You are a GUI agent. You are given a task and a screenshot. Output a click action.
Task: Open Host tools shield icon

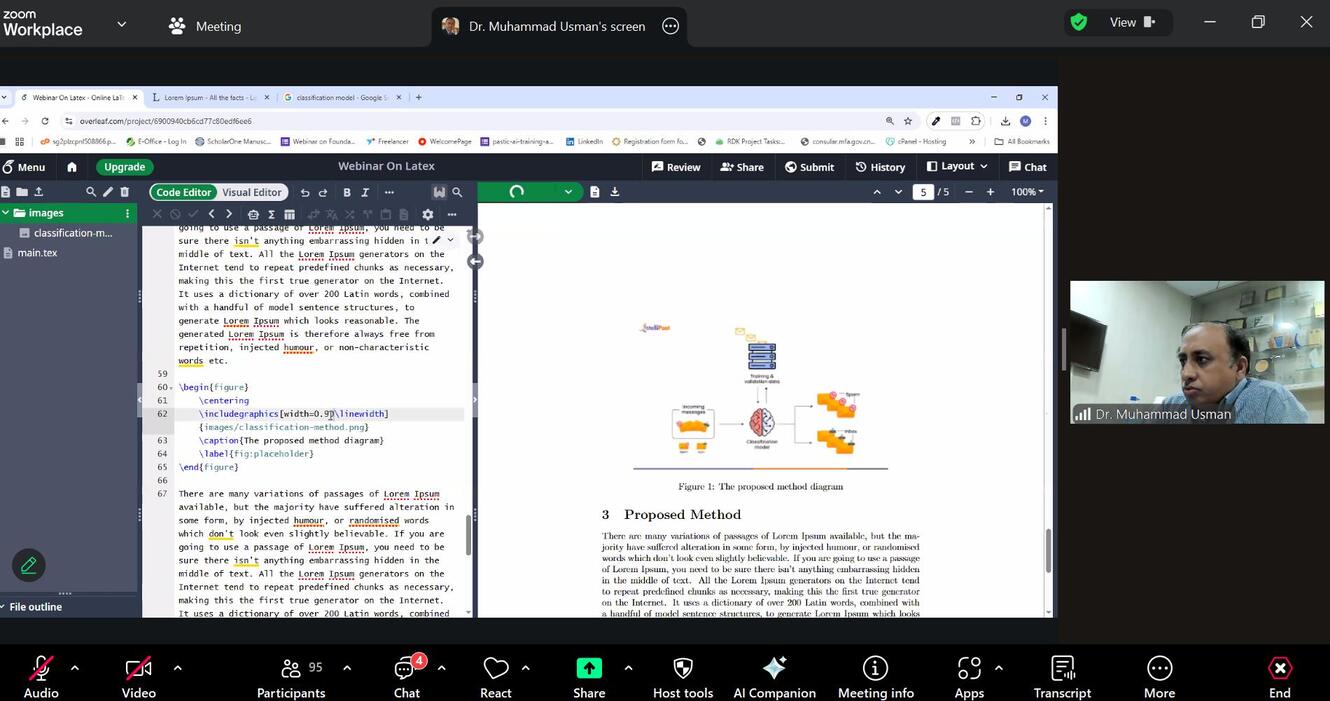[x=683, y=677]
